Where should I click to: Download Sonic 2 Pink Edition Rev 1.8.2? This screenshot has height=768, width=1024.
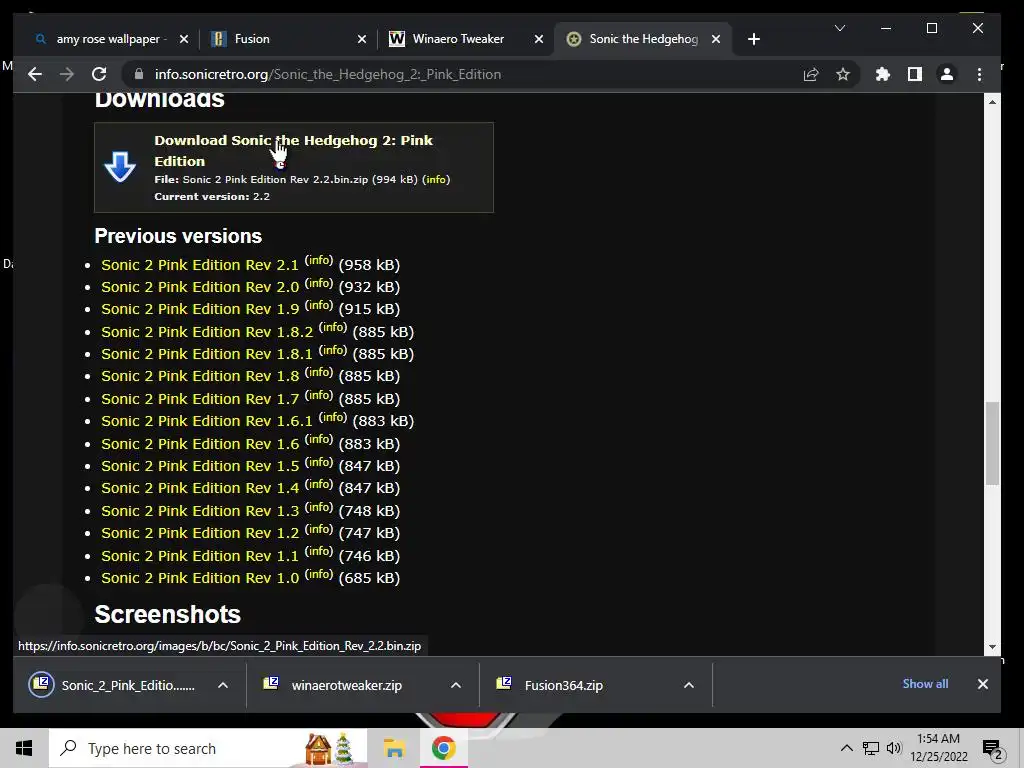tap(207, 332)
